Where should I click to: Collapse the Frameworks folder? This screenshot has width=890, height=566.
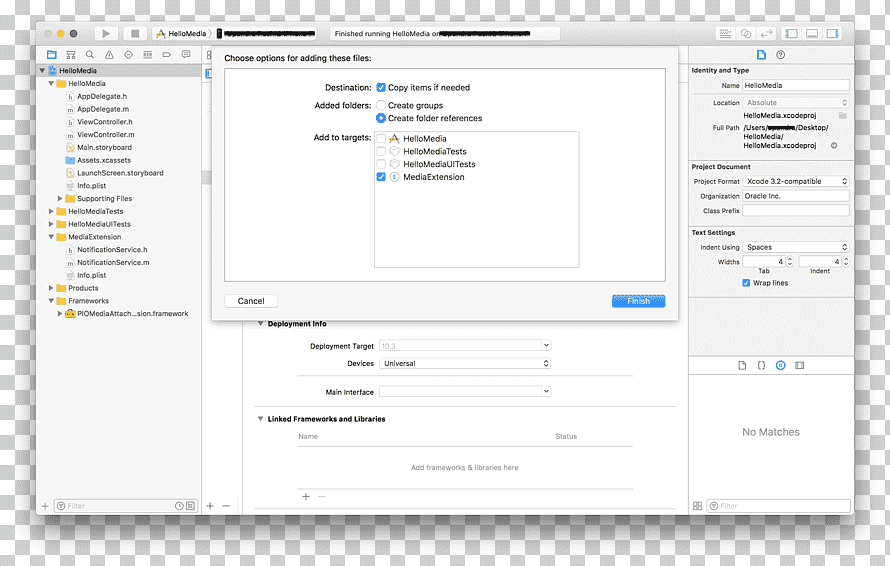(x=51, y=300)
